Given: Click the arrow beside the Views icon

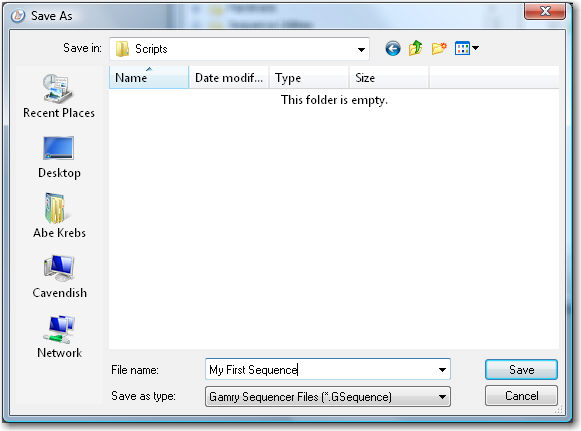Looking at the screenshot, I should (475, 48).
